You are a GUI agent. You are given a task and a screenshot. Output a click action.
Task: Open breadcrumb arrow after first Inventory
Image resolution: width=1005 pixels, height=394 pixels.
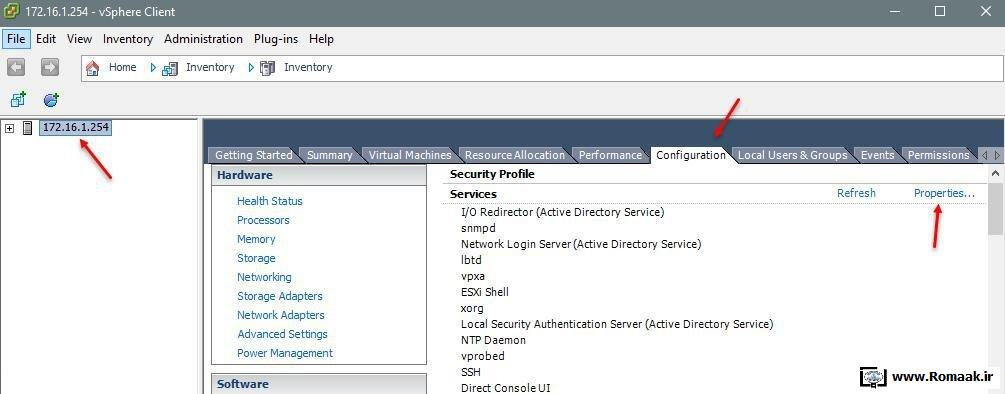point(251,67)
